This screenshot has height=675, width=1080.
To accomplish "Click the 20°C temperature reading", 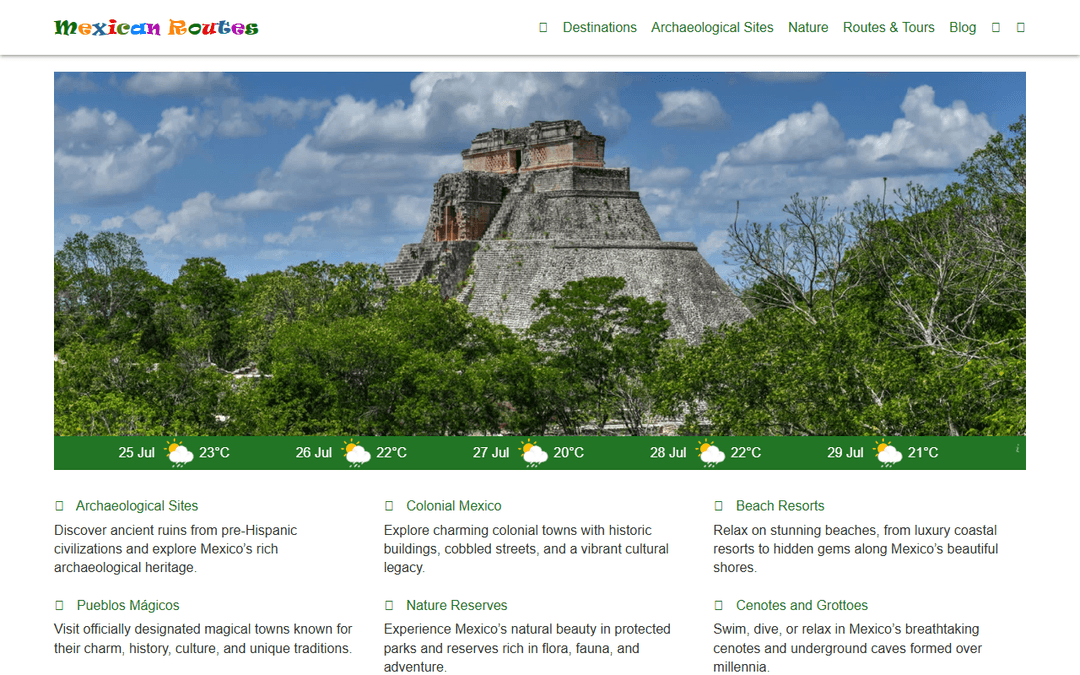I will (568, 453).
